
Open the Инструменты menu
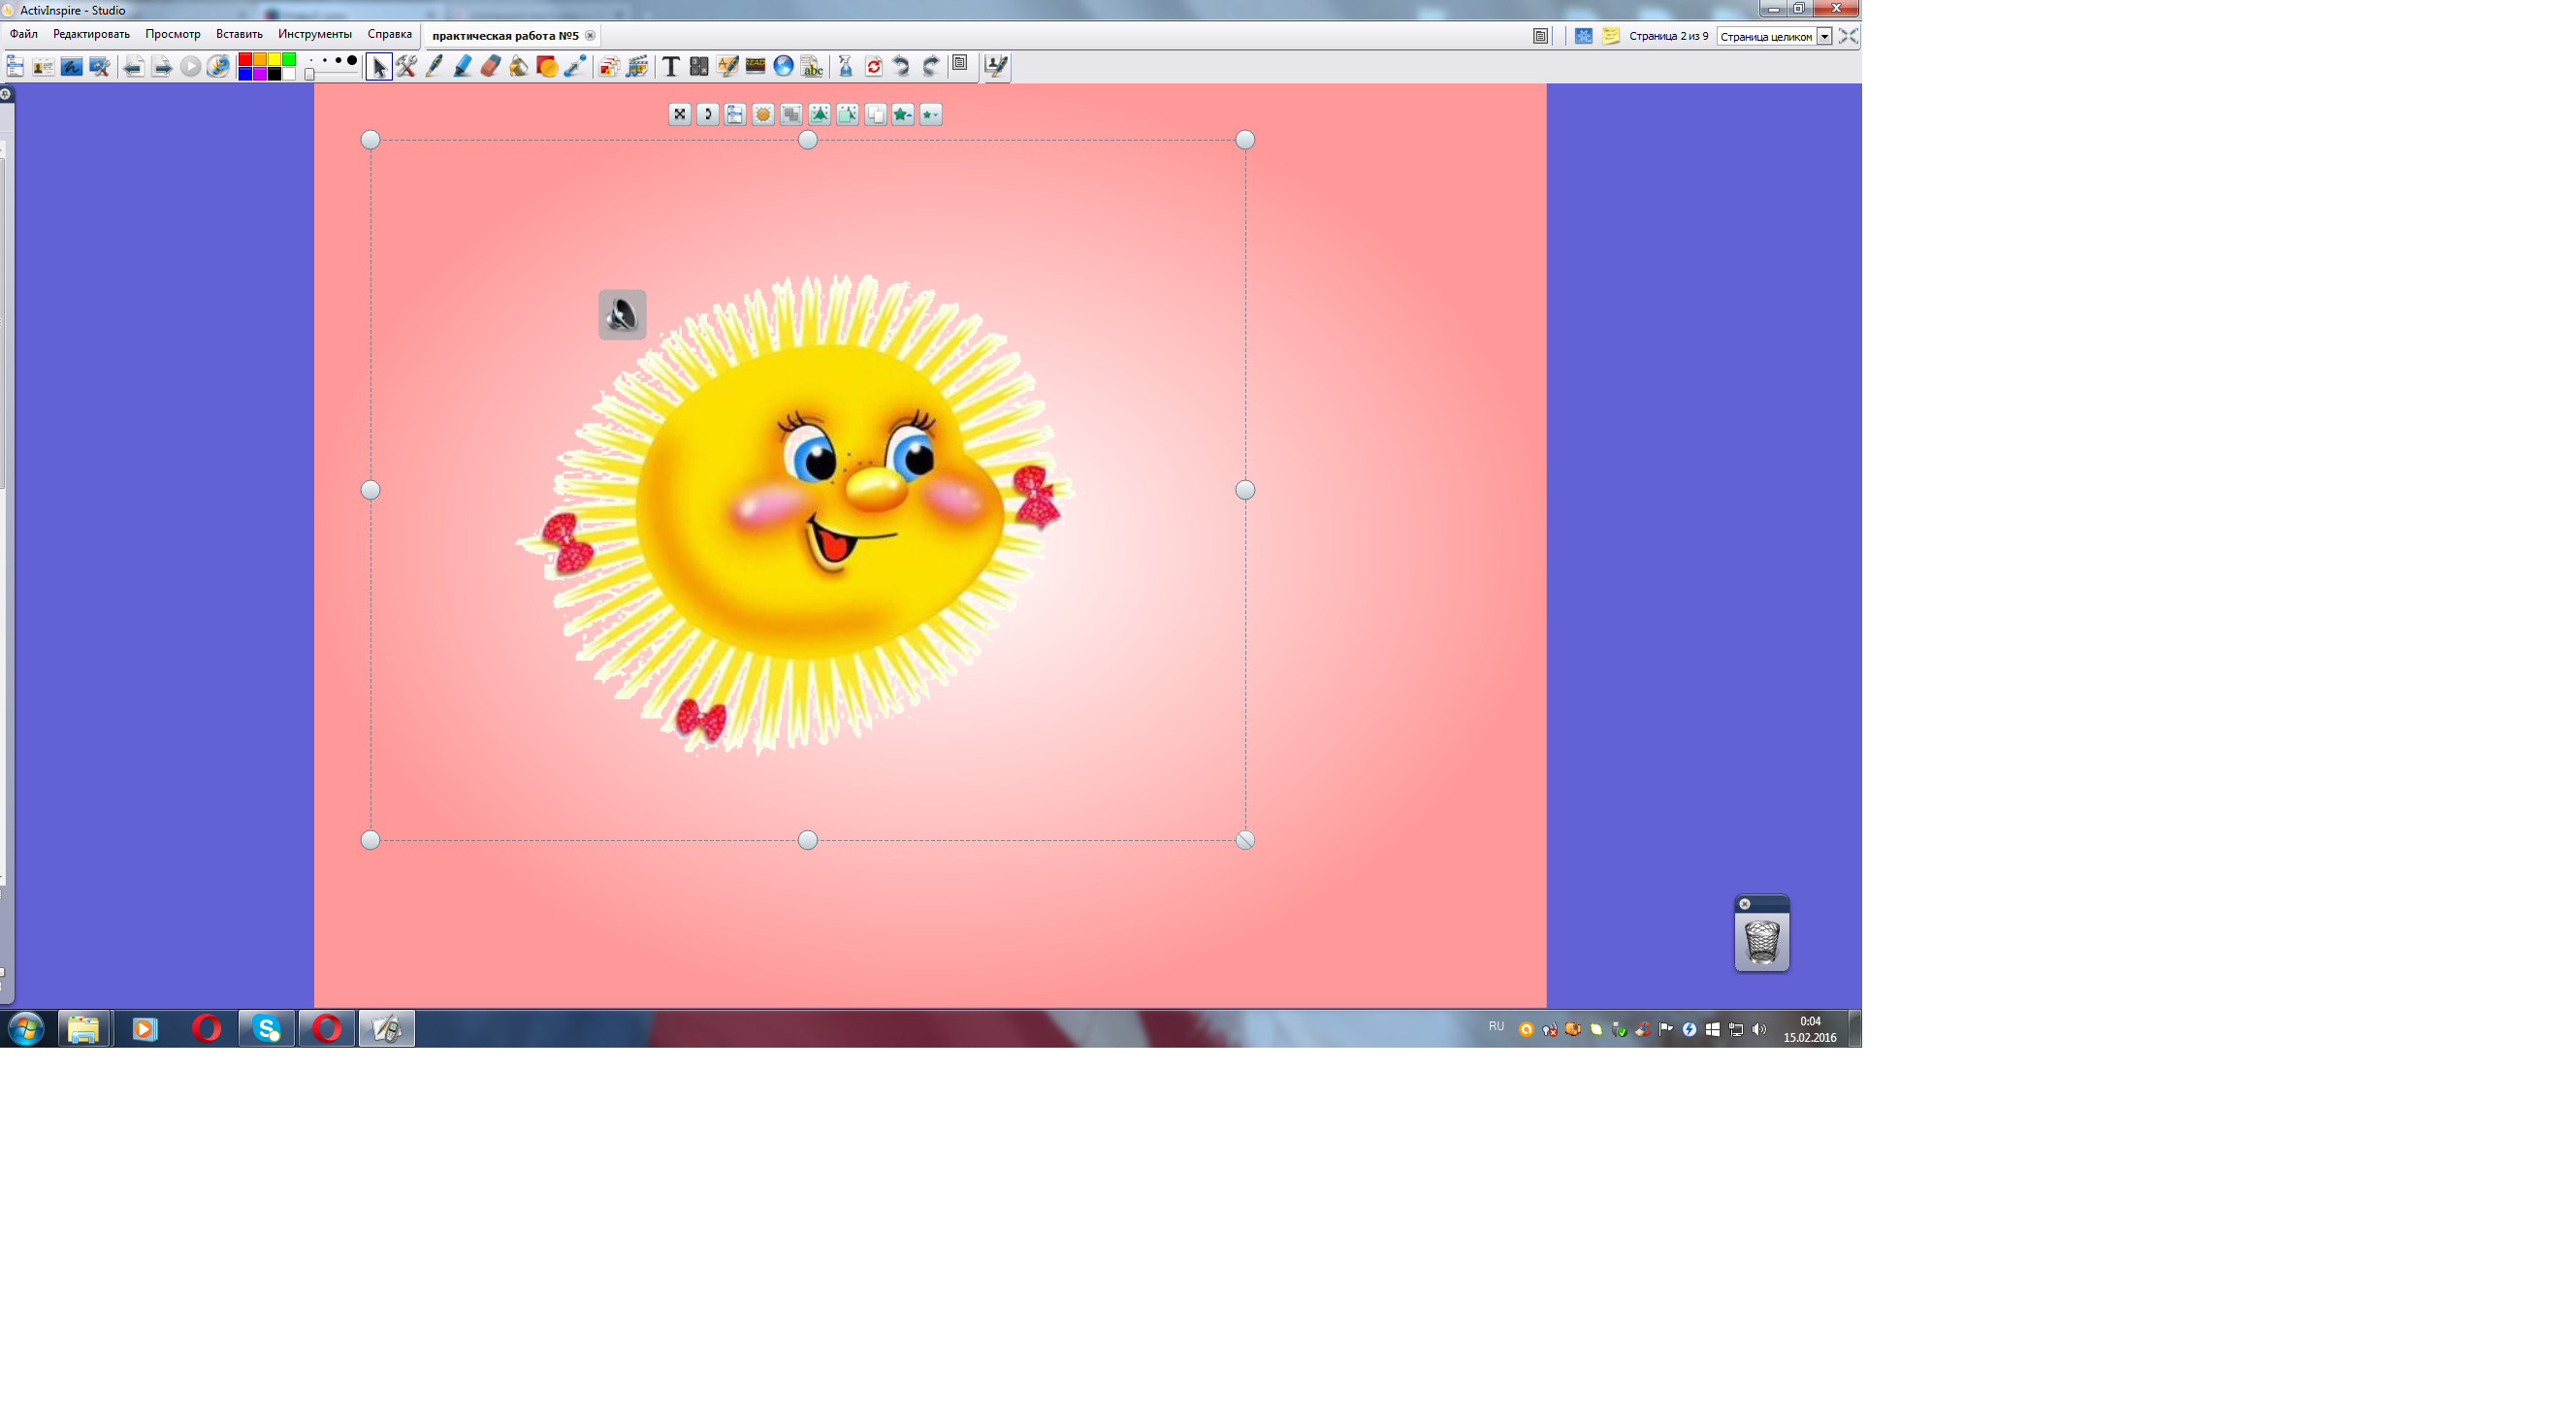click(x=315, y=34)
